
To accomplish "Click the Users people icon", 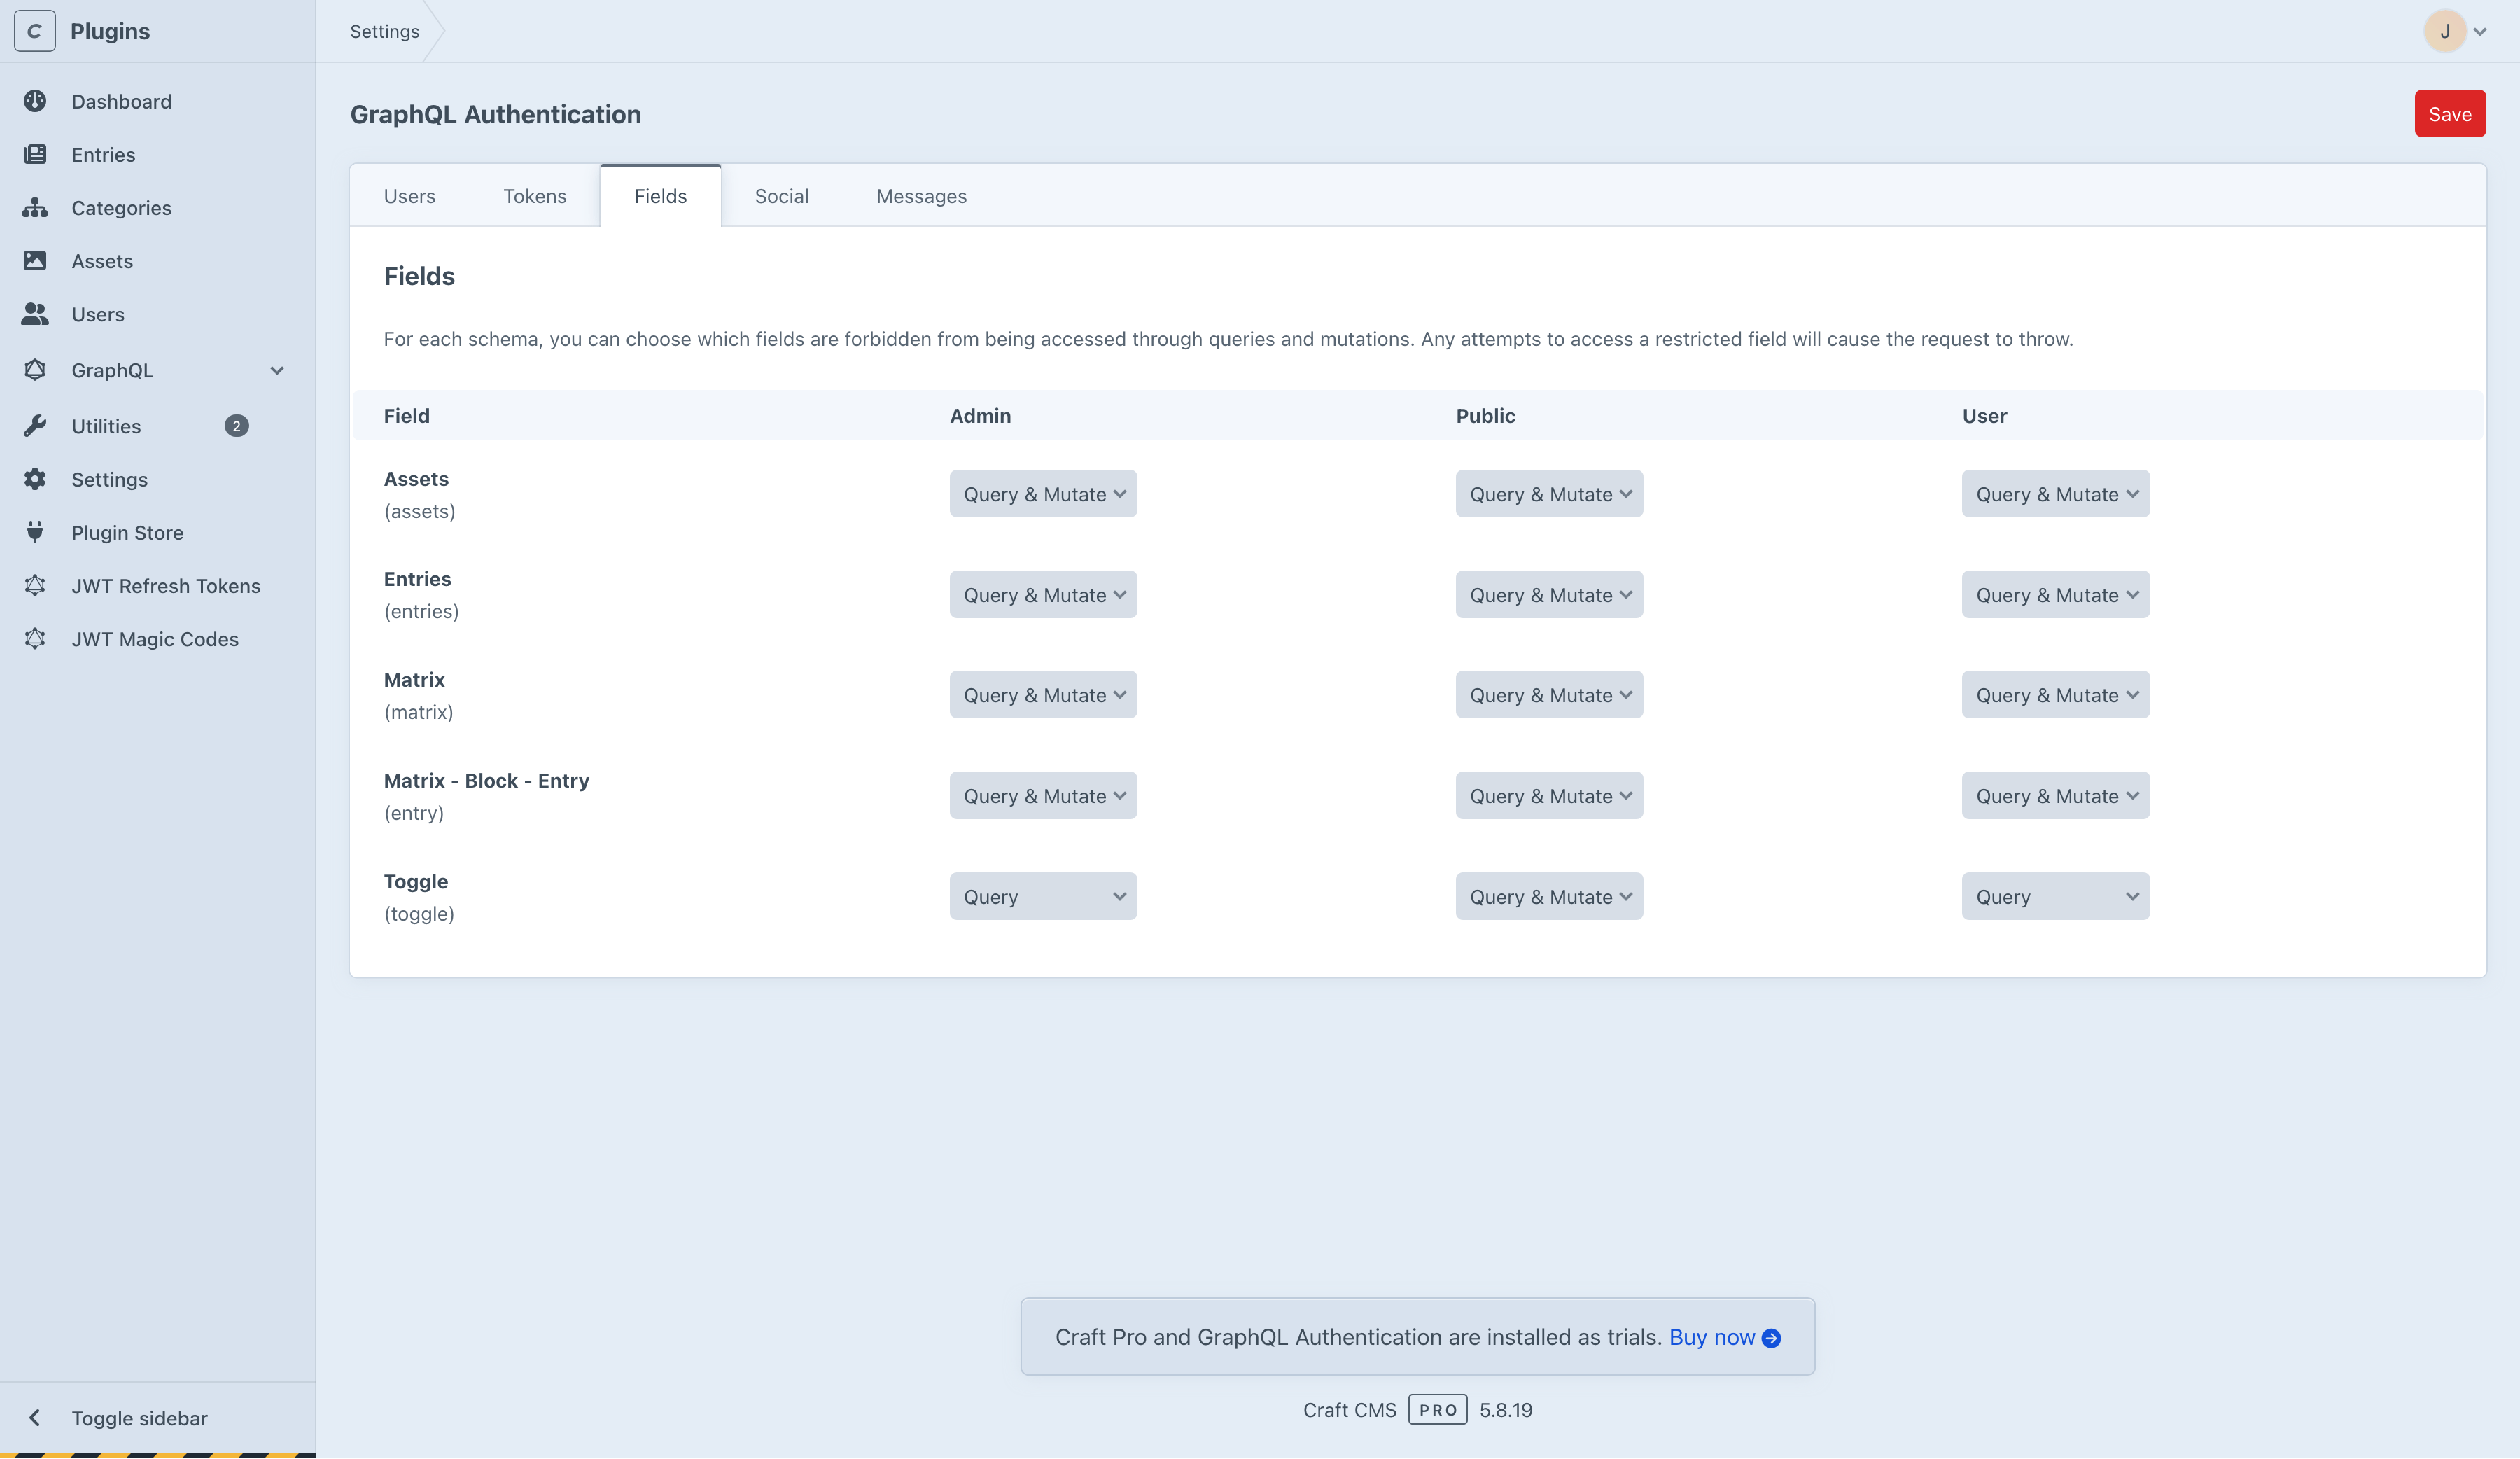I will 35,314.
